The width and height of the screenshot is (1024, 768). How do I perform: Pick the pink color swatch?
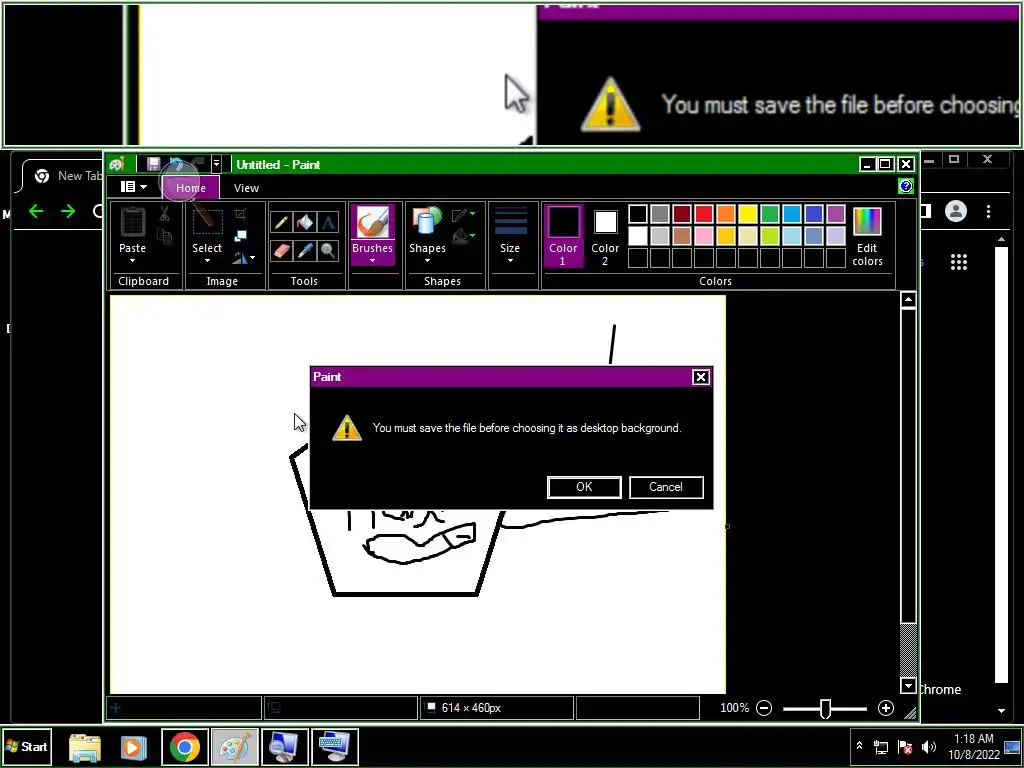tap(703, 235)
